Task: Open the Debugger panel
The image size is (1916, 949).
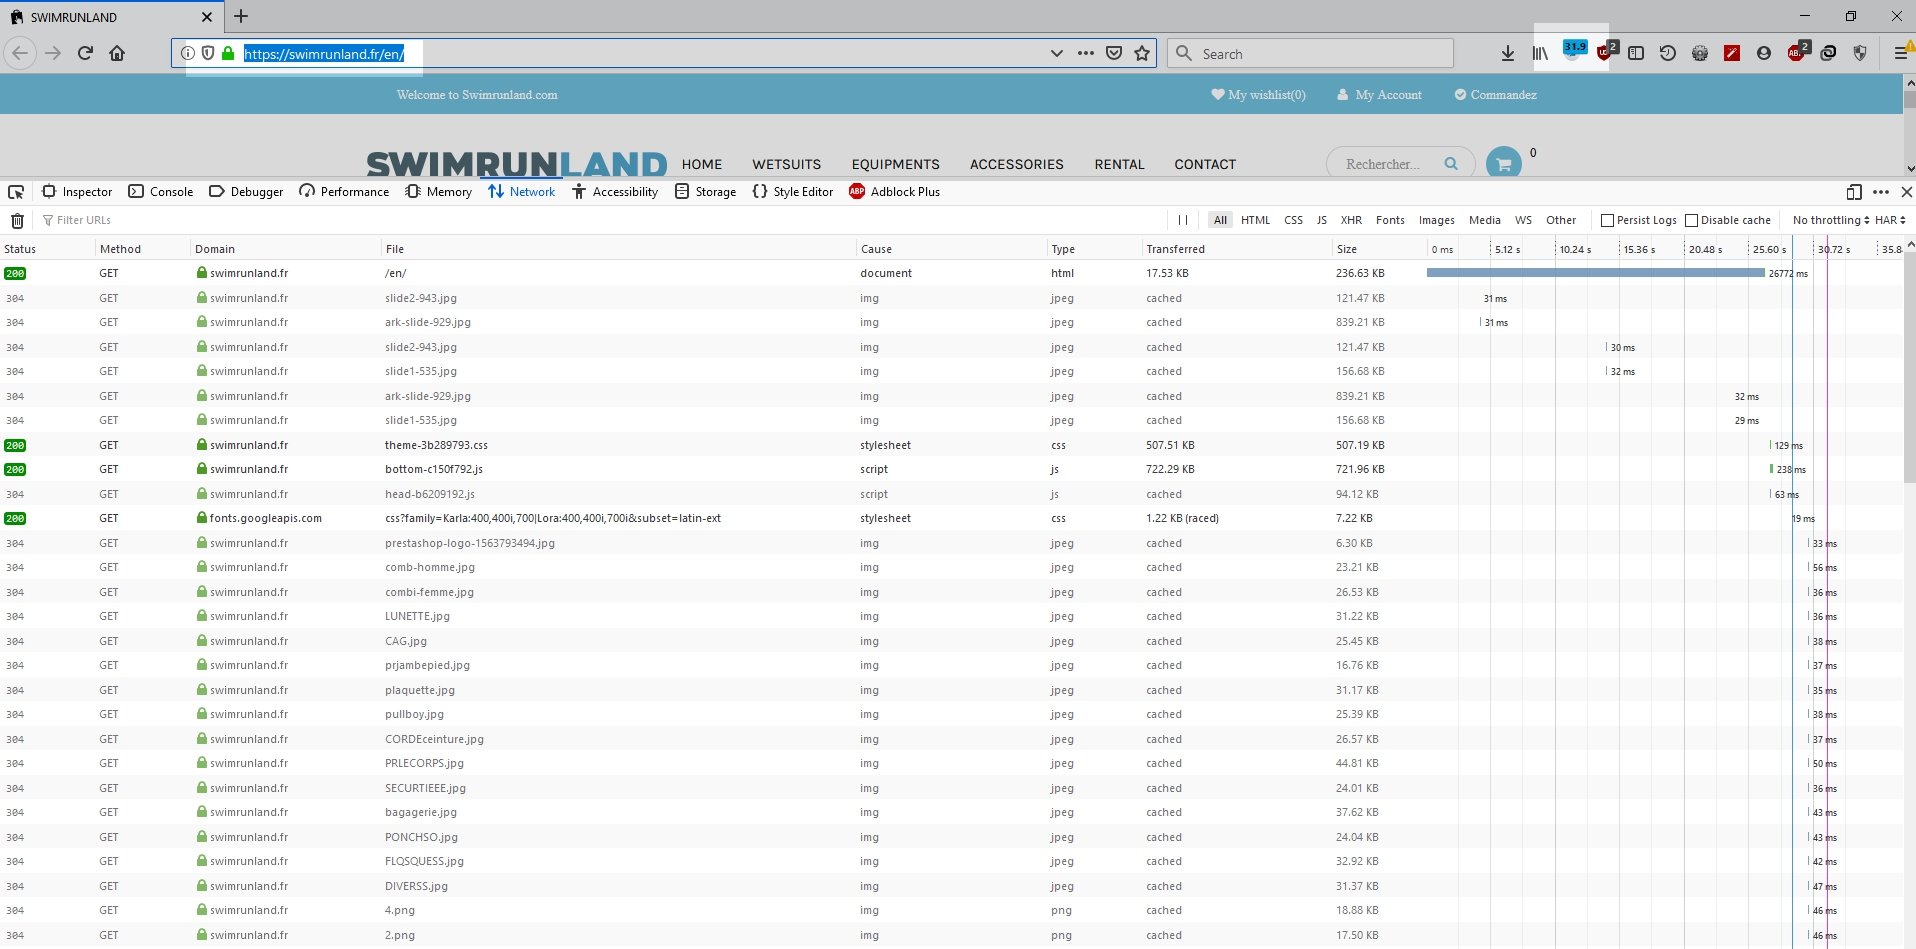Action: tap(246, 192)
